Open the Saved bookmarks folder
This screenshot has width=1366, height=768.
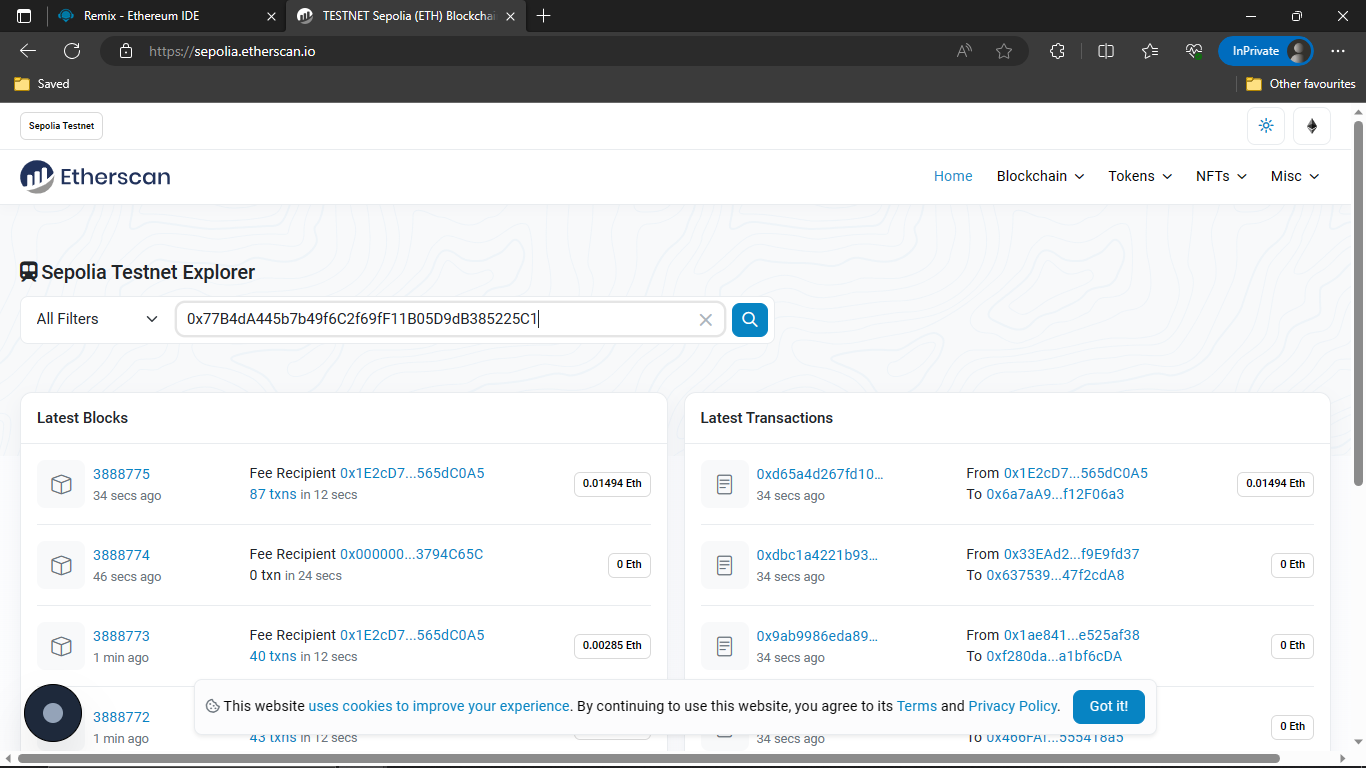[42, 84]
